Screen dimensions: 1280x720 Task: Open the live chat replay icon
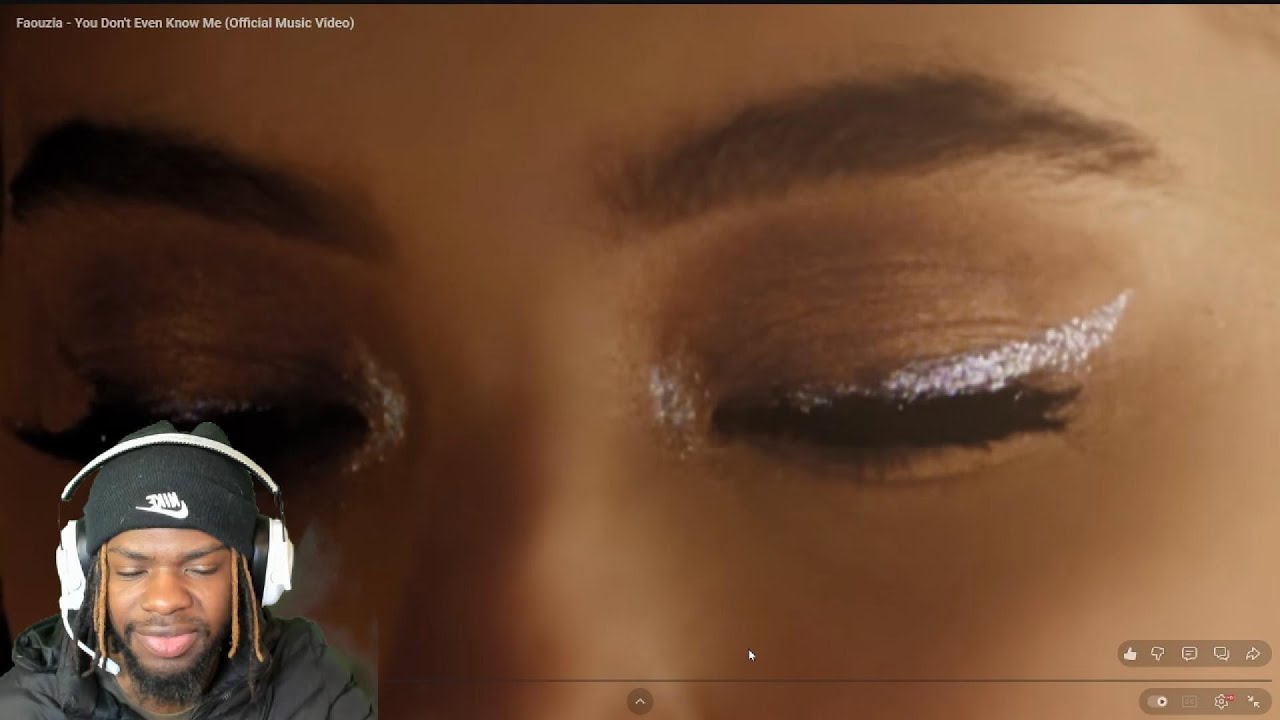click(1221, 654)
